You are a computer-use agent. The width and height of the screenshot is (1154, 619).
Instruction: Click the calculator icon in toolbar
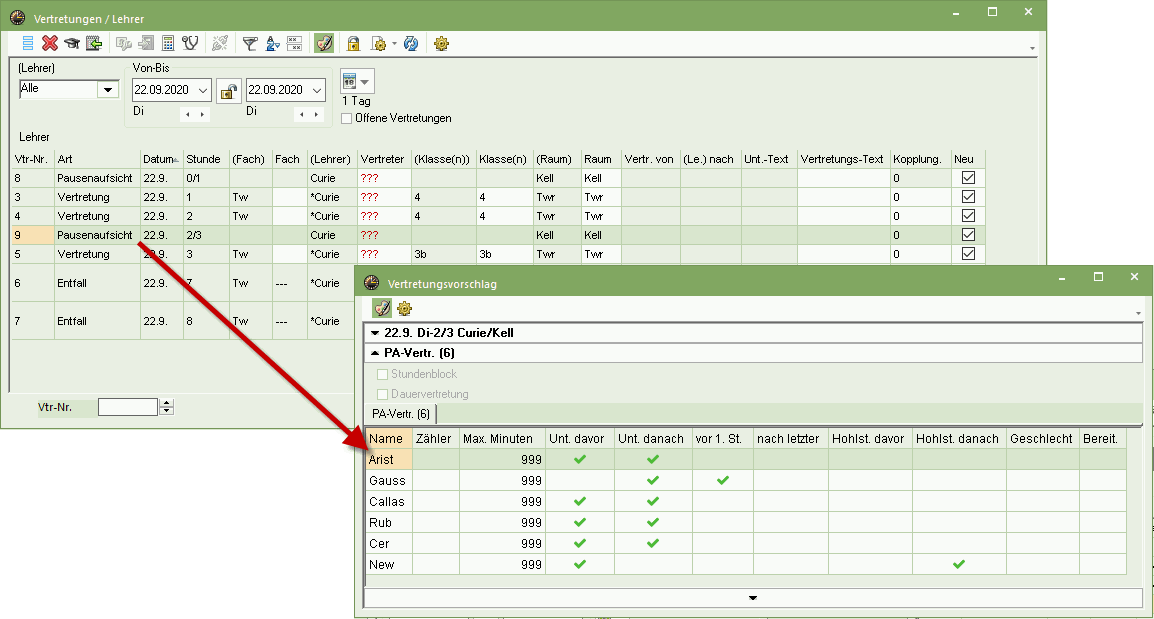pyautogui.click(x=168, y=43)
